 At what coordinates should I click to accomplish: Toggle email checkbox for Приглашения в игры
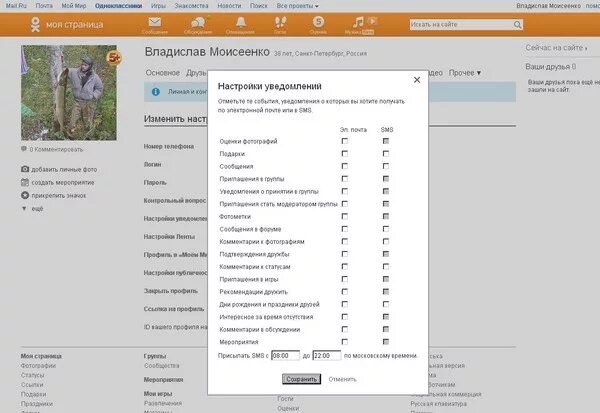(345, 279)
